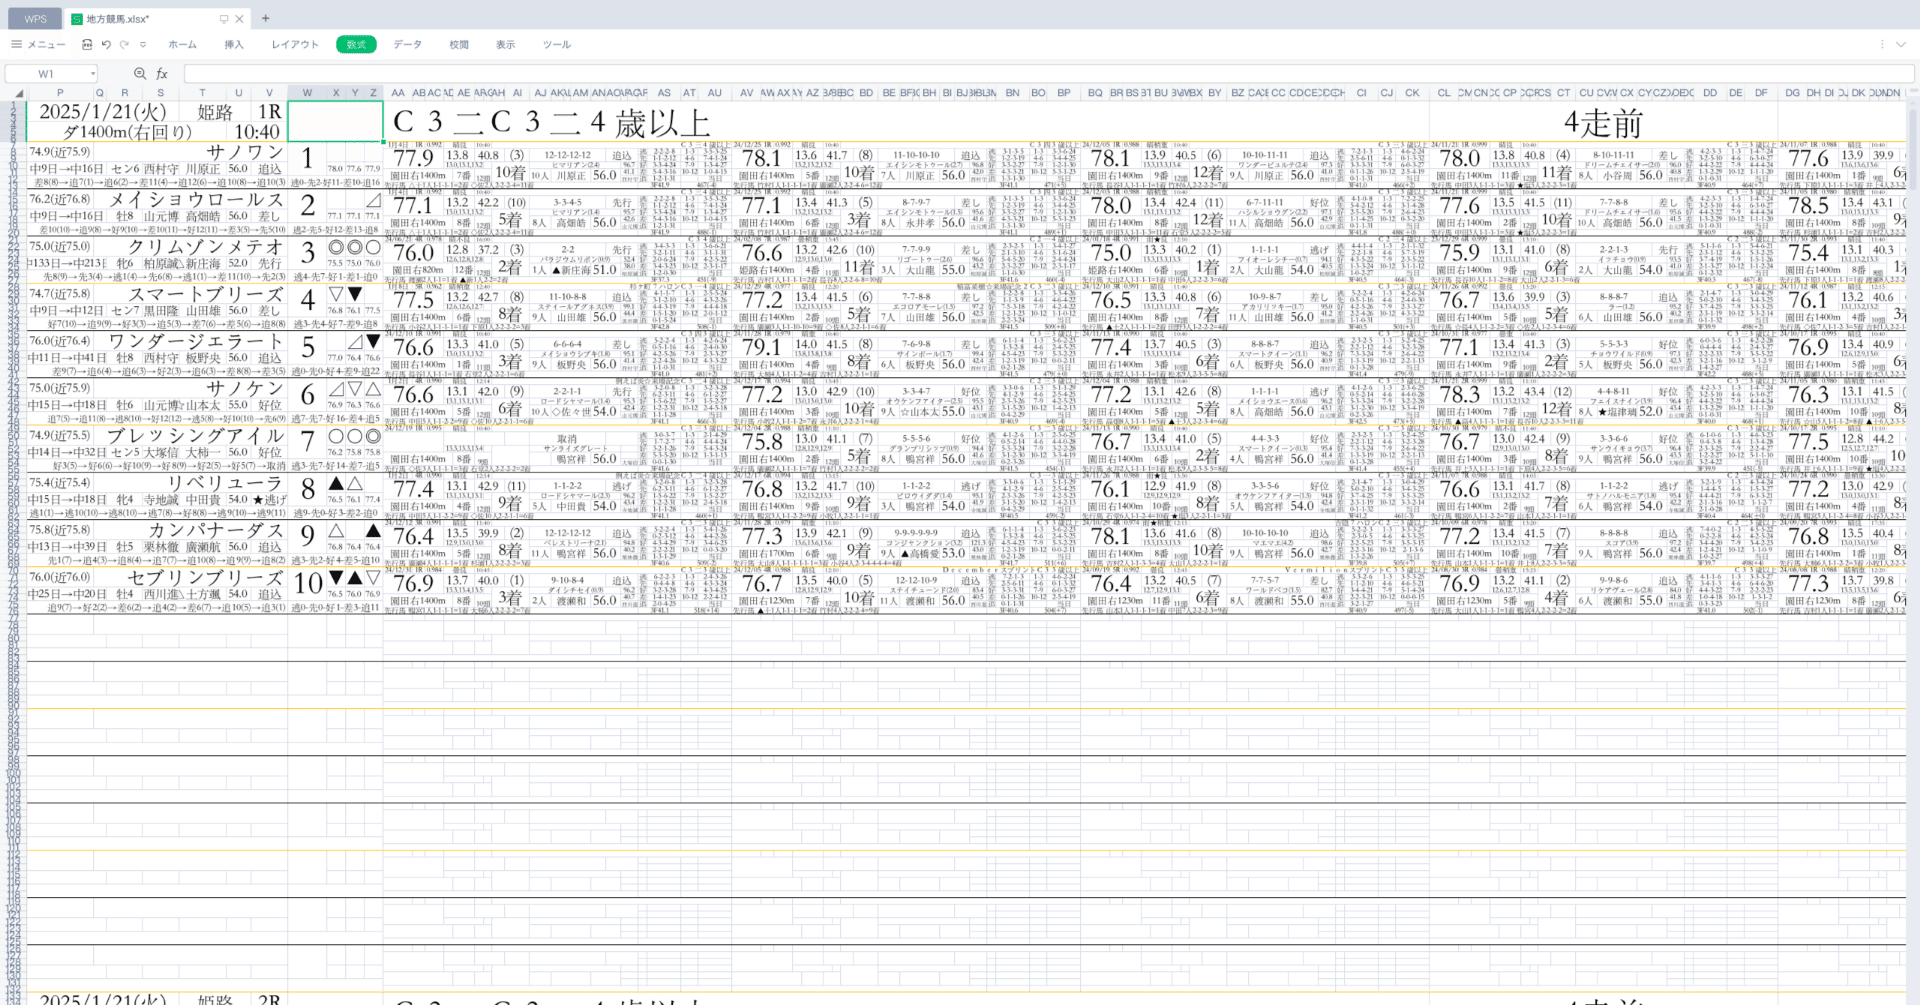The height and width of the screenshot is (1005, 1920).
Task: Select the 数式 ribbon tab
Action: (356, 45)
